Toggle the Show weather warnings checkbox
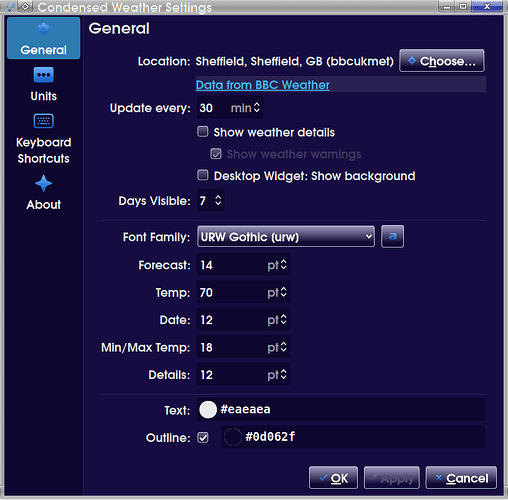Screen dimensions: 508x500 (216, 154)
